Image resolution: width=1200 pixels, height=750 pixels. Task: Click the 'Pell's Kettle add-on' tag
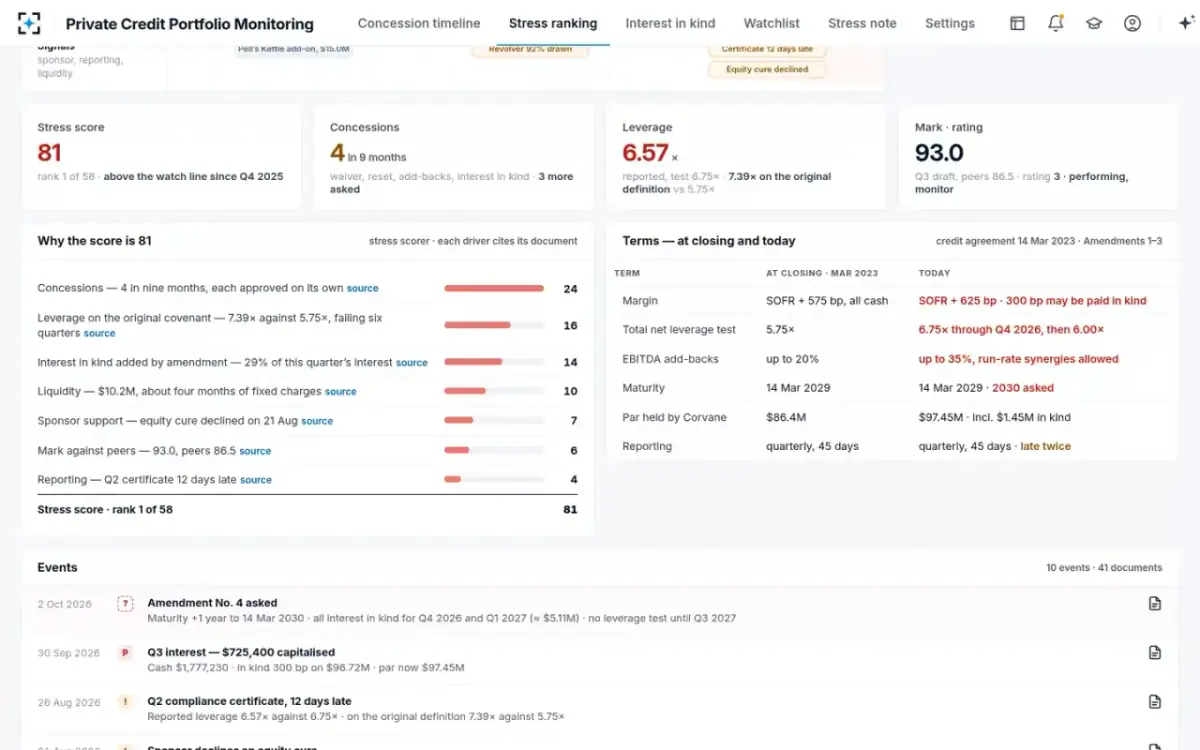293,49
